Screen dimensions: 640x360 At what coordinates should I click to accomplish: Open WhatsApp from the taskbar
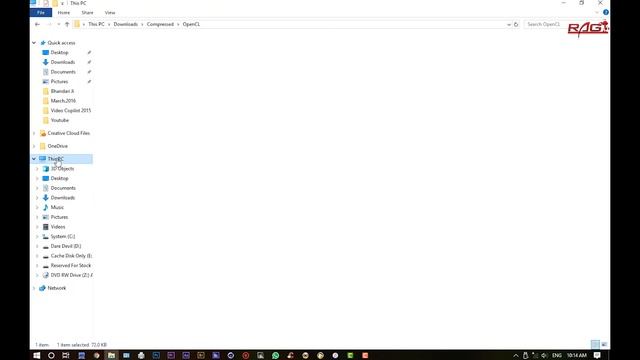tap(276, 356)
